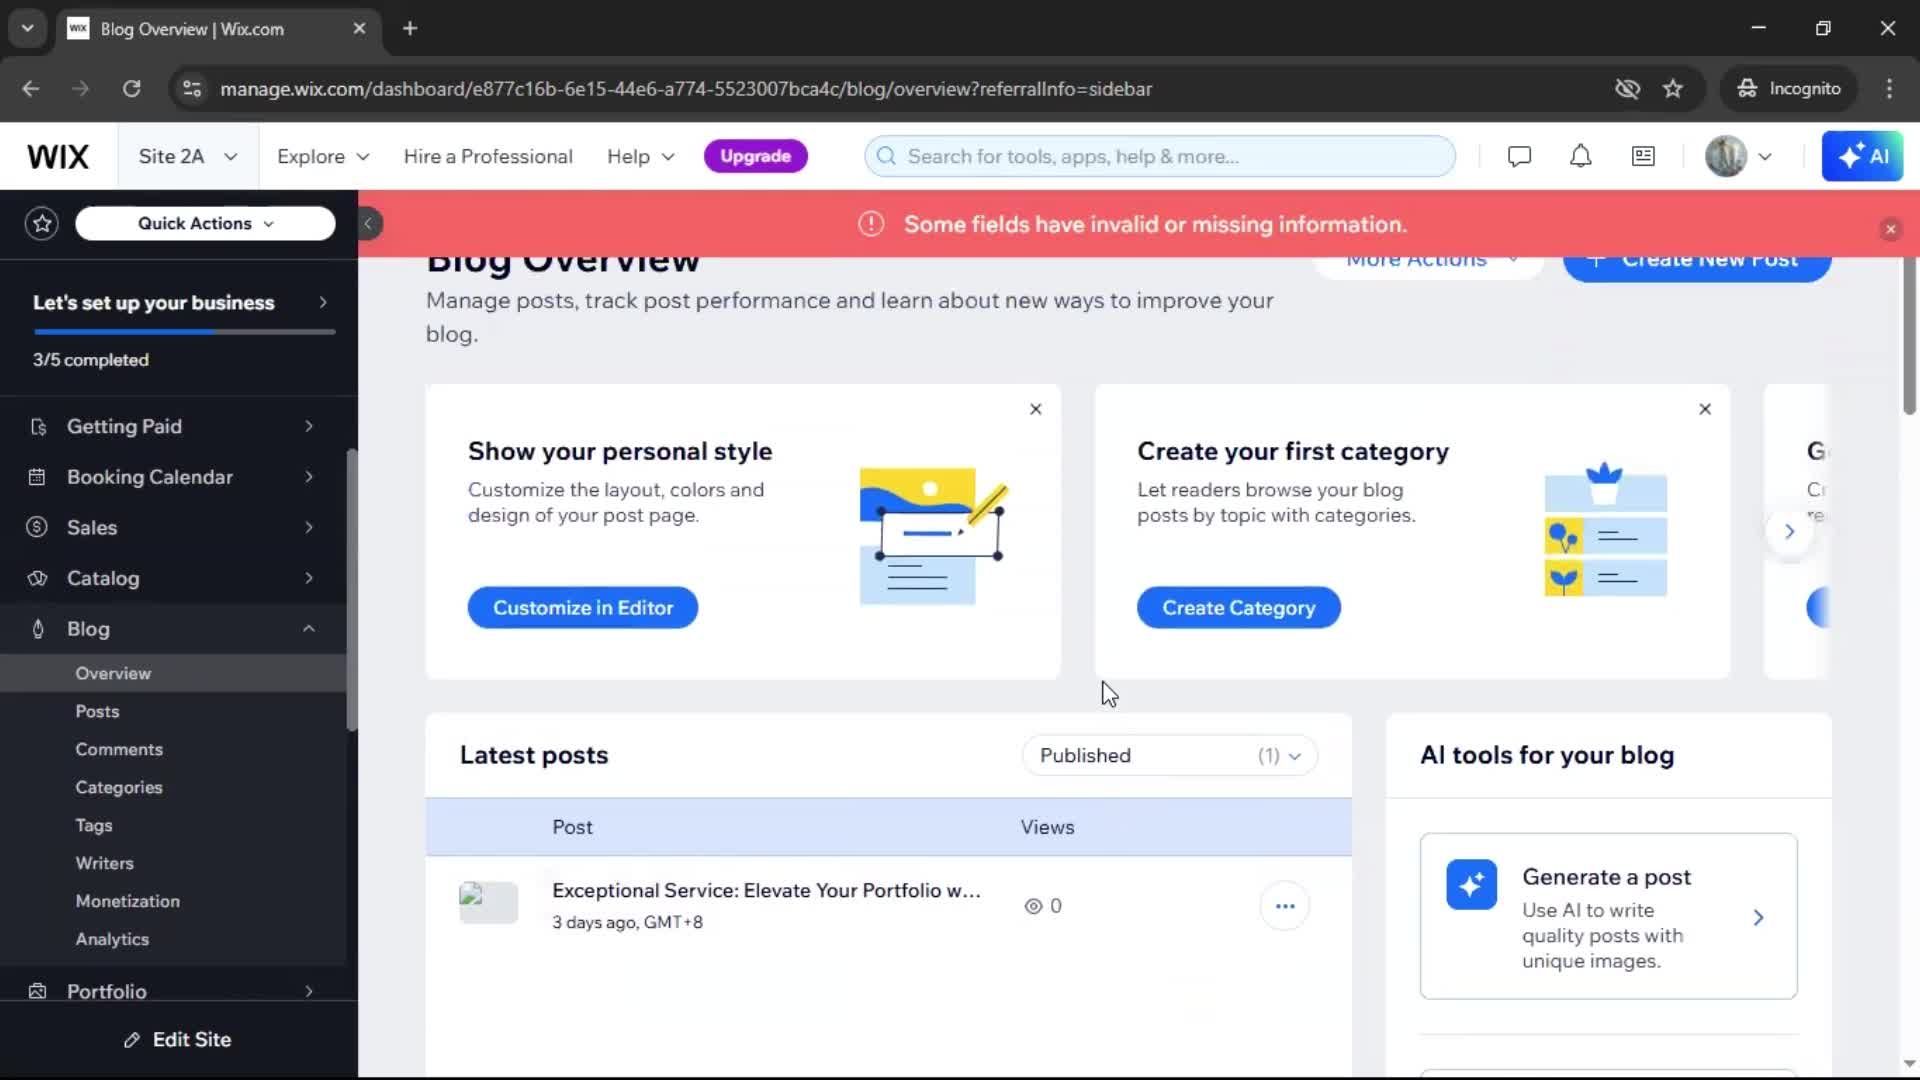Open the Exceptional Service post title
Image resolution: width=1920 pixels, height=1080 pixels.
766,890
